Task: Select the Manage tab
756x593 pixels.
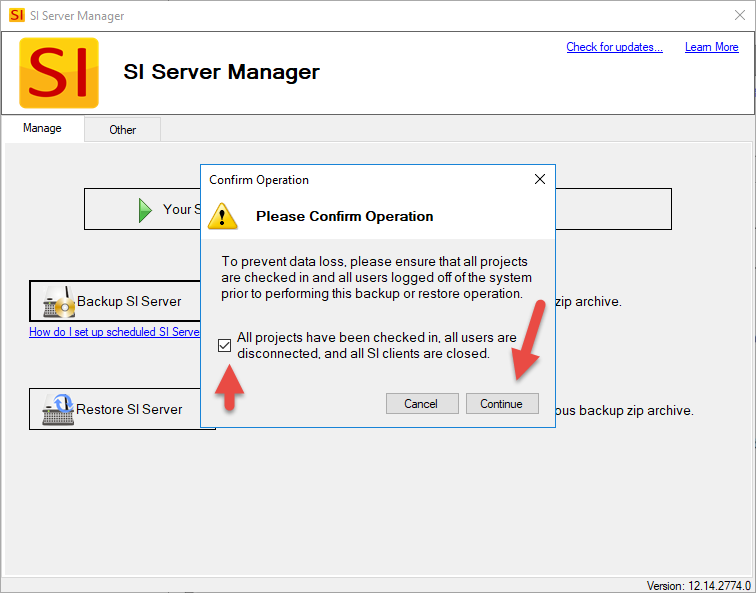Action: click(42, 128)
